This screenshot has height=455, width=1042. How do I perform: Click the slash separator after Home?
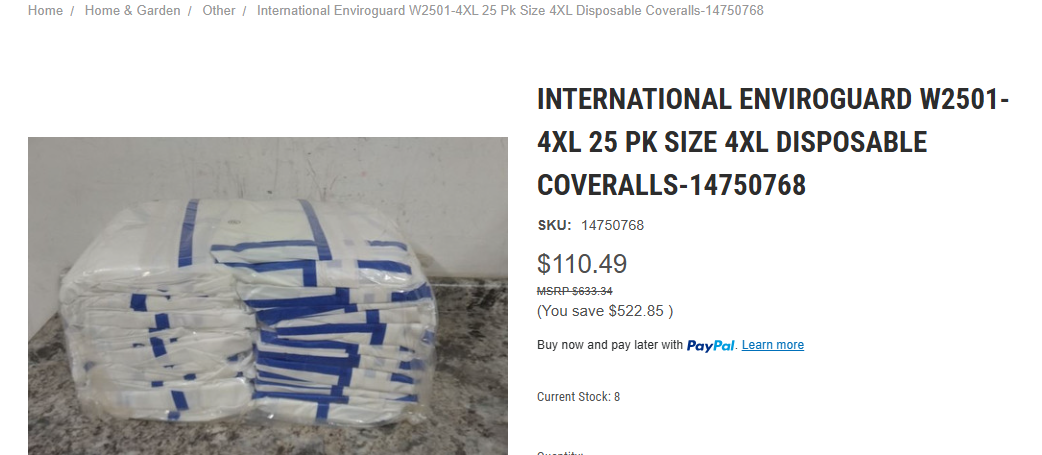coord(72,11)
